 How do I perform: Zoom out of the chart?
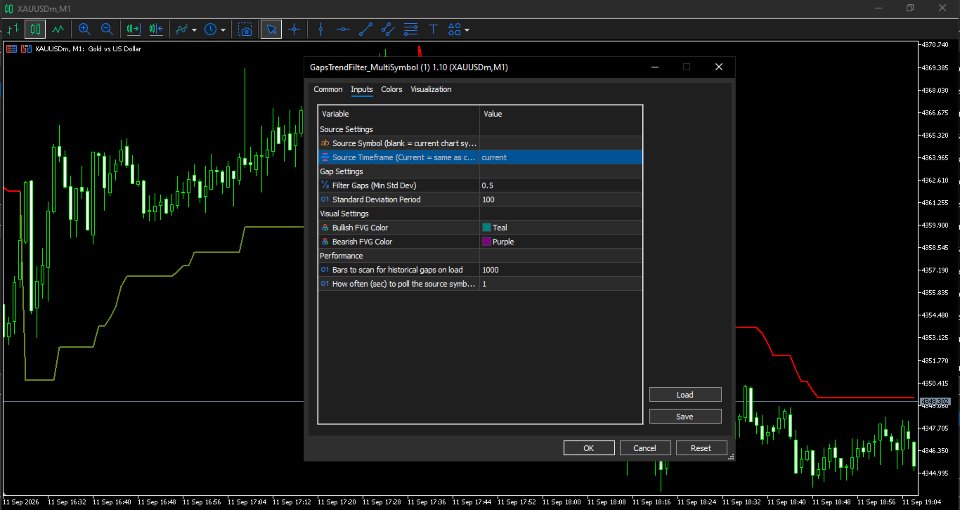(x=107, y=29)
